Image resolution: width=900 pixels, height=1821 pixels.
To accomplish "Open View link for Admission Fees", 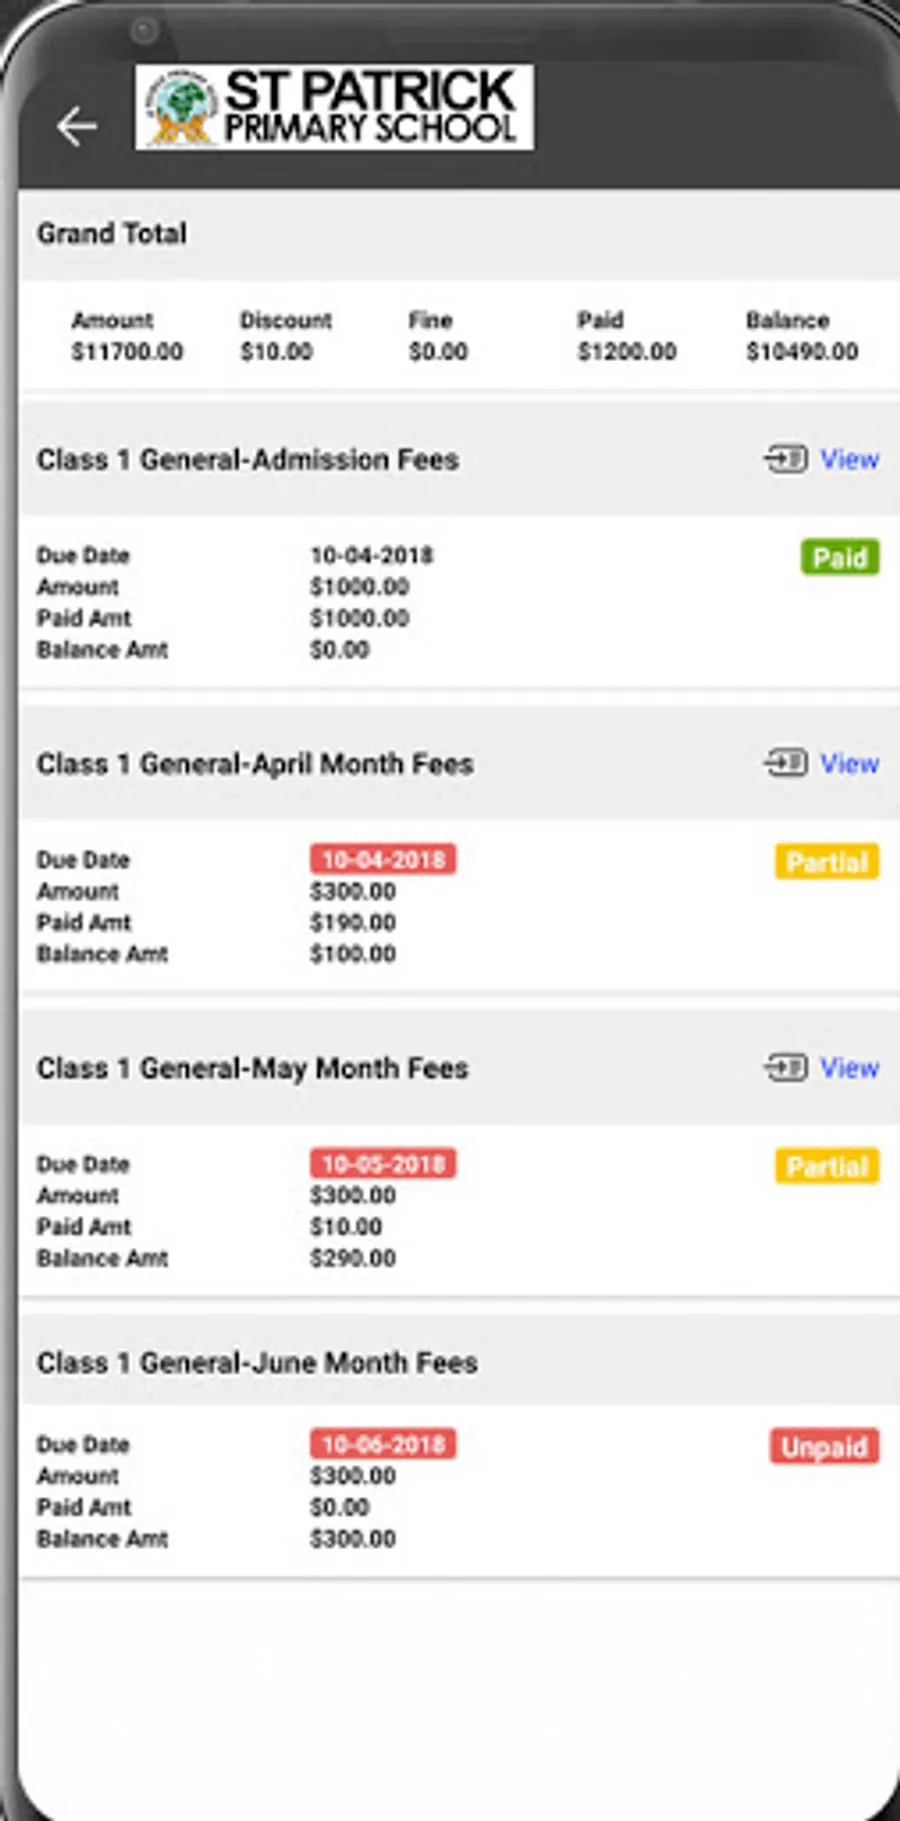I will [850, 459].
